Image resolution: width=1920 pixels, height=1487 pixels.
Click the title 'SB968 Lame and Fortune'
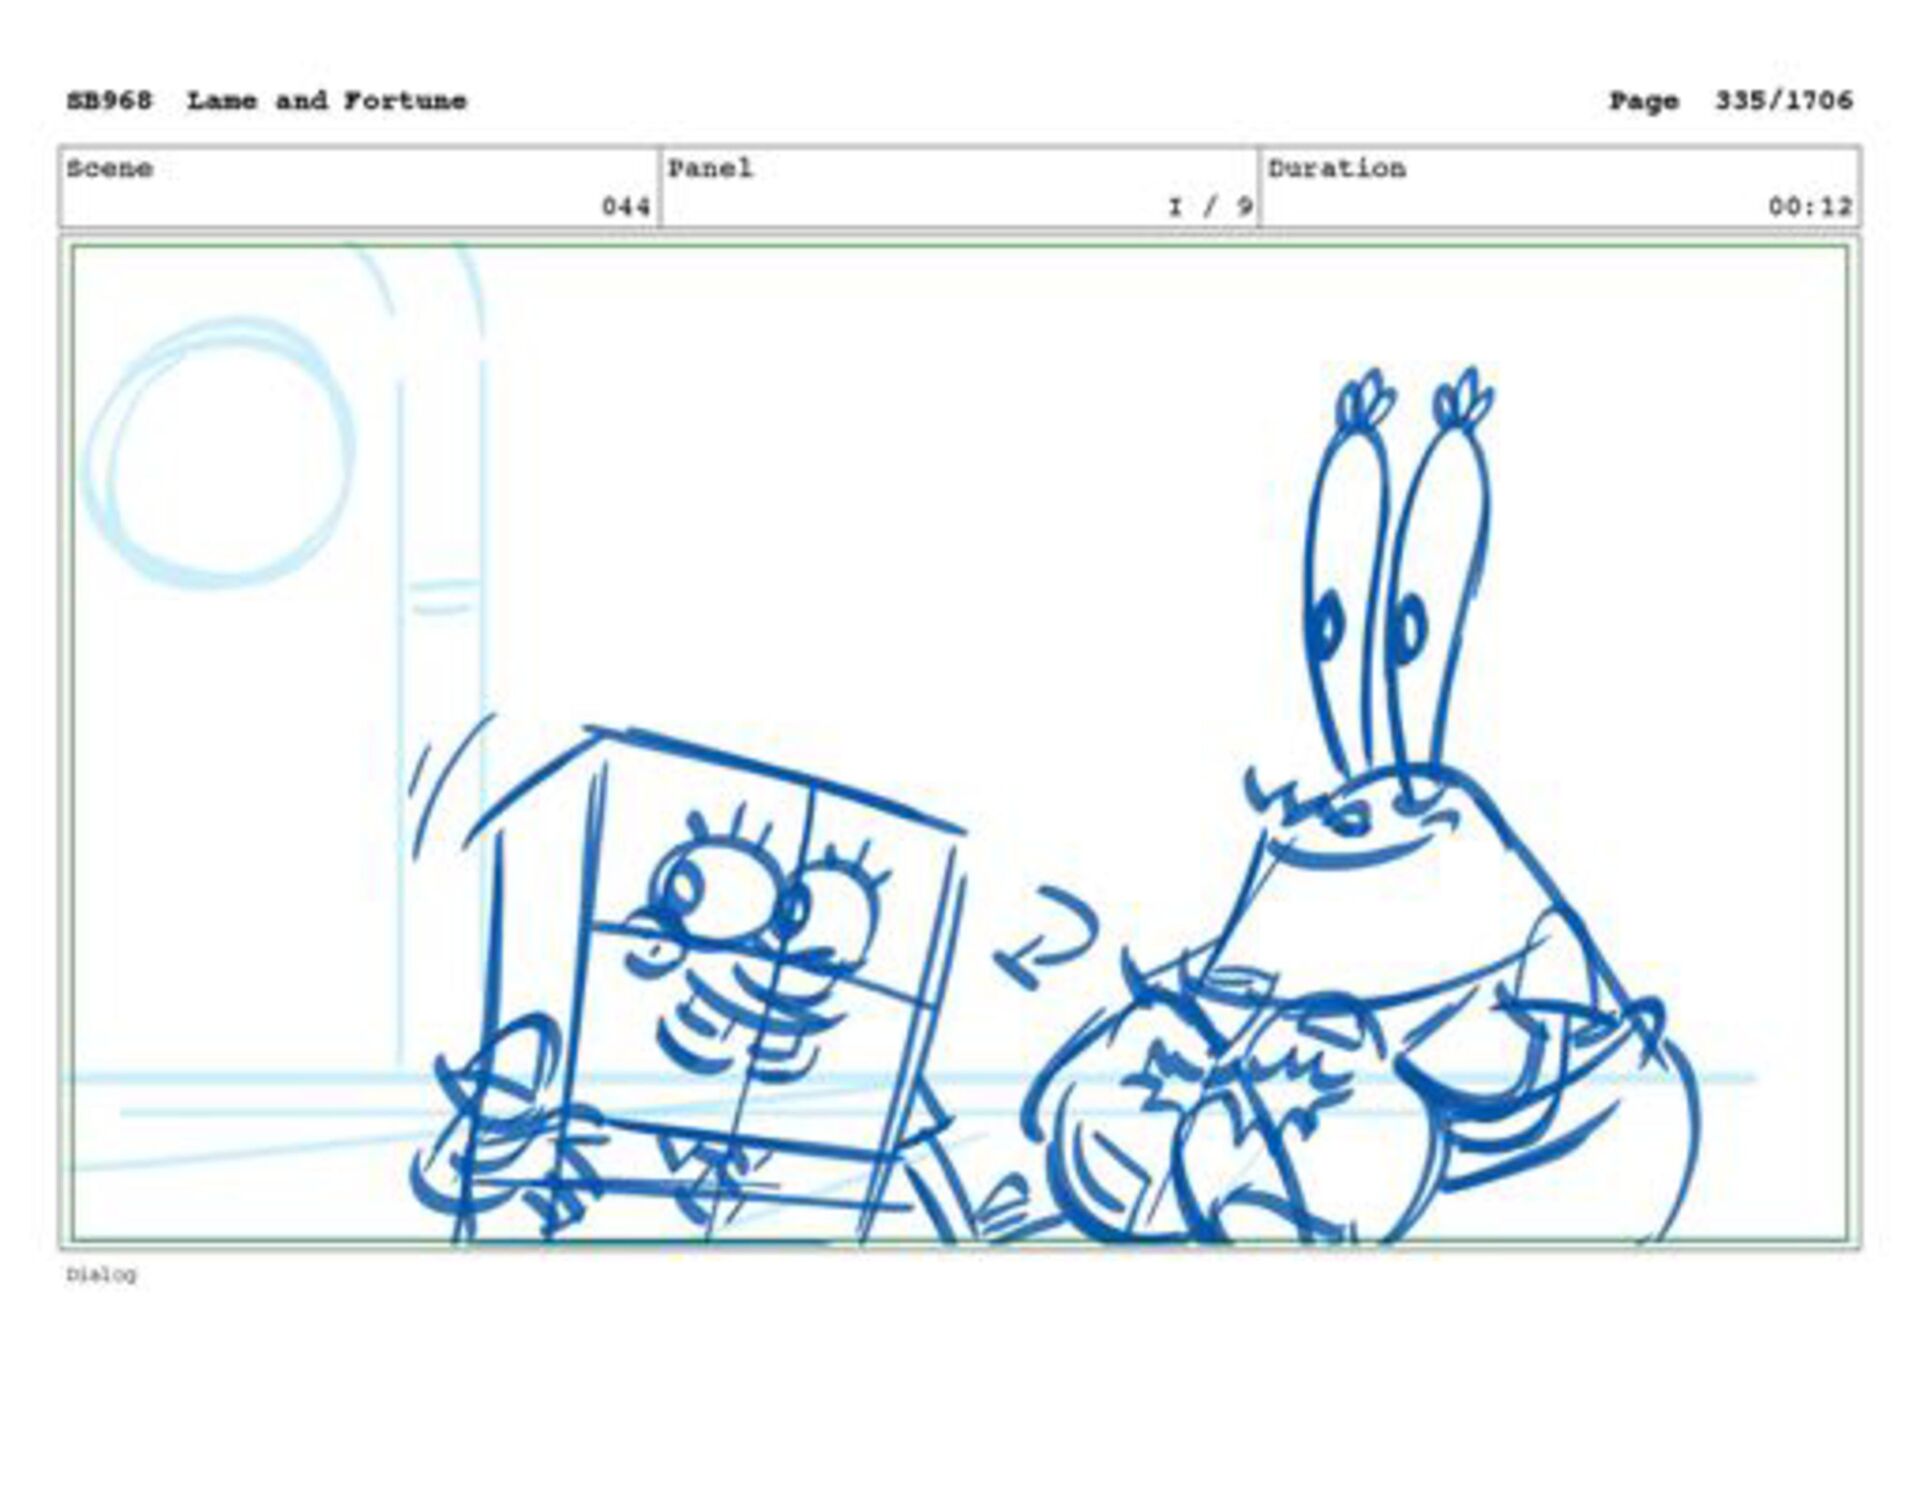click(267, 101)
